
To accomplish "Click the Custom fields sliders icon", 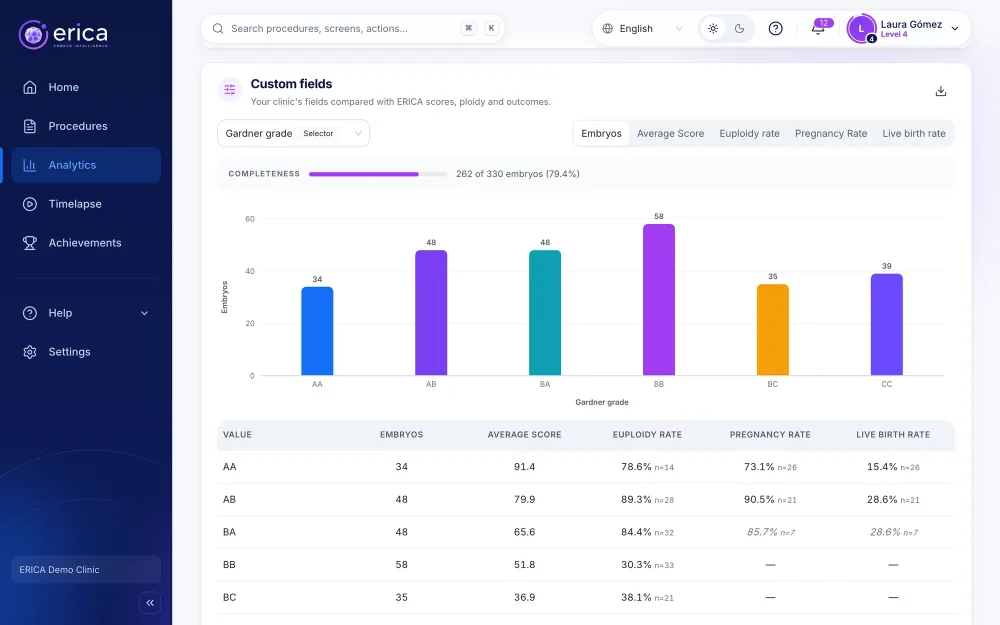I will (230, 90).
